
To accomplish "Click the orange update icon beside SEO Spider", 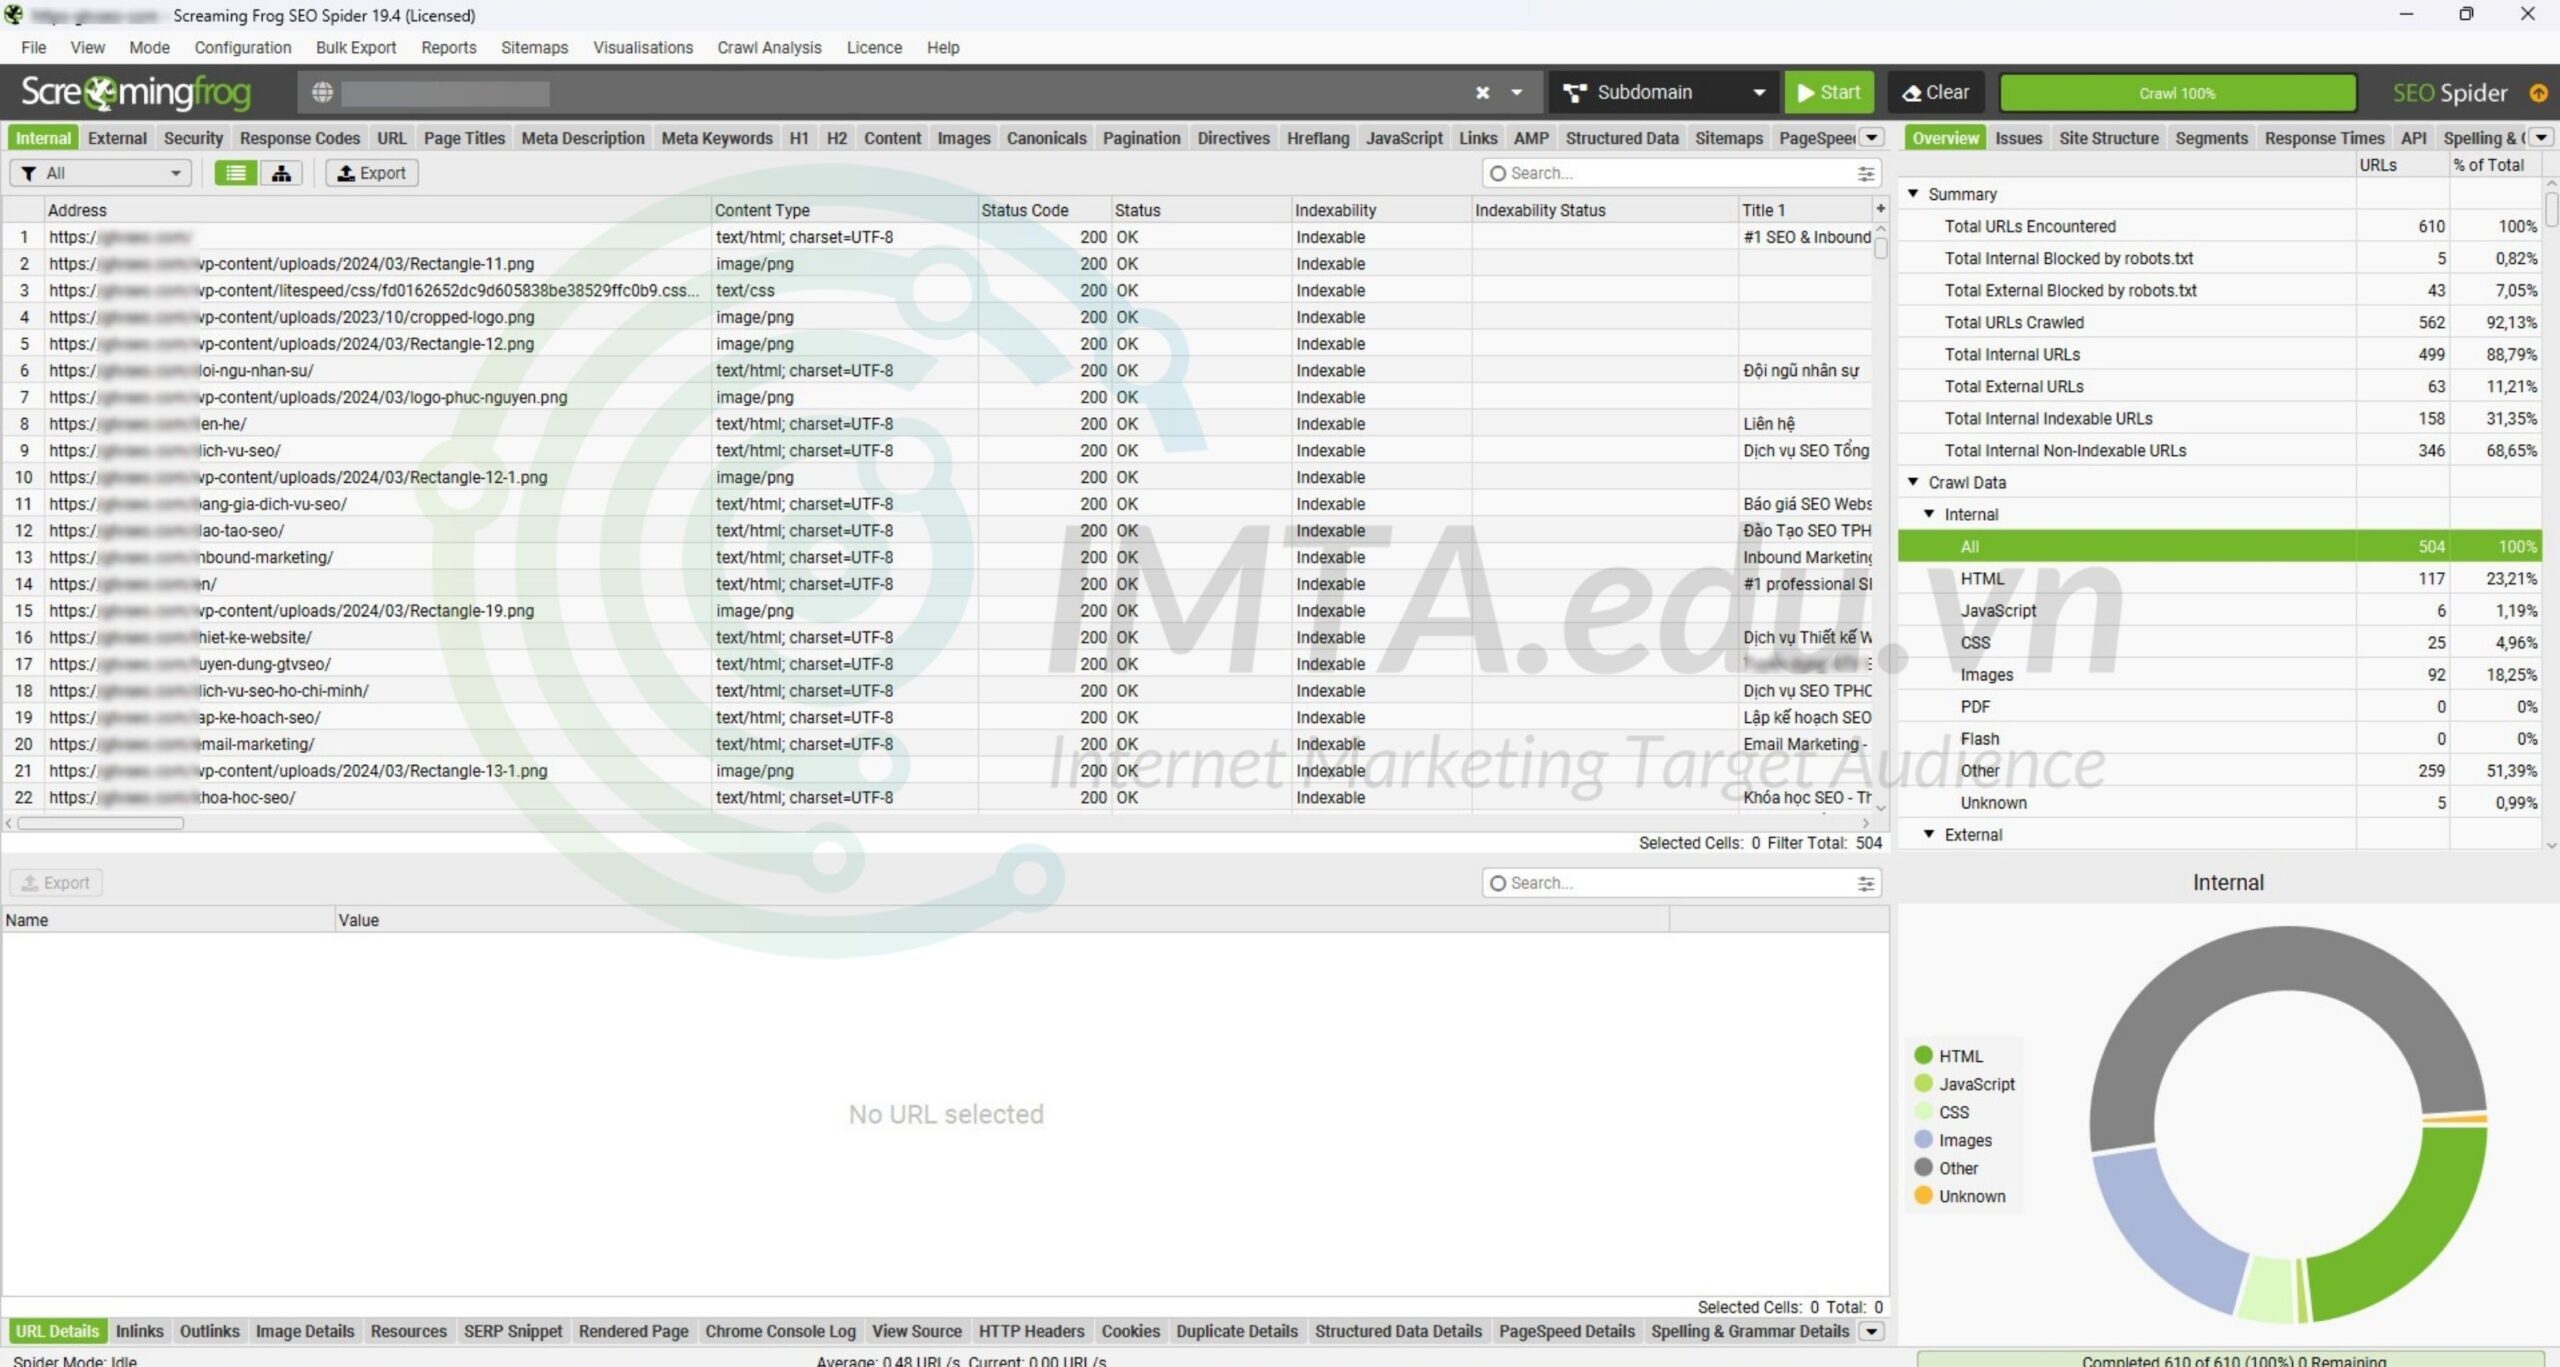I will pos(2538,93).
